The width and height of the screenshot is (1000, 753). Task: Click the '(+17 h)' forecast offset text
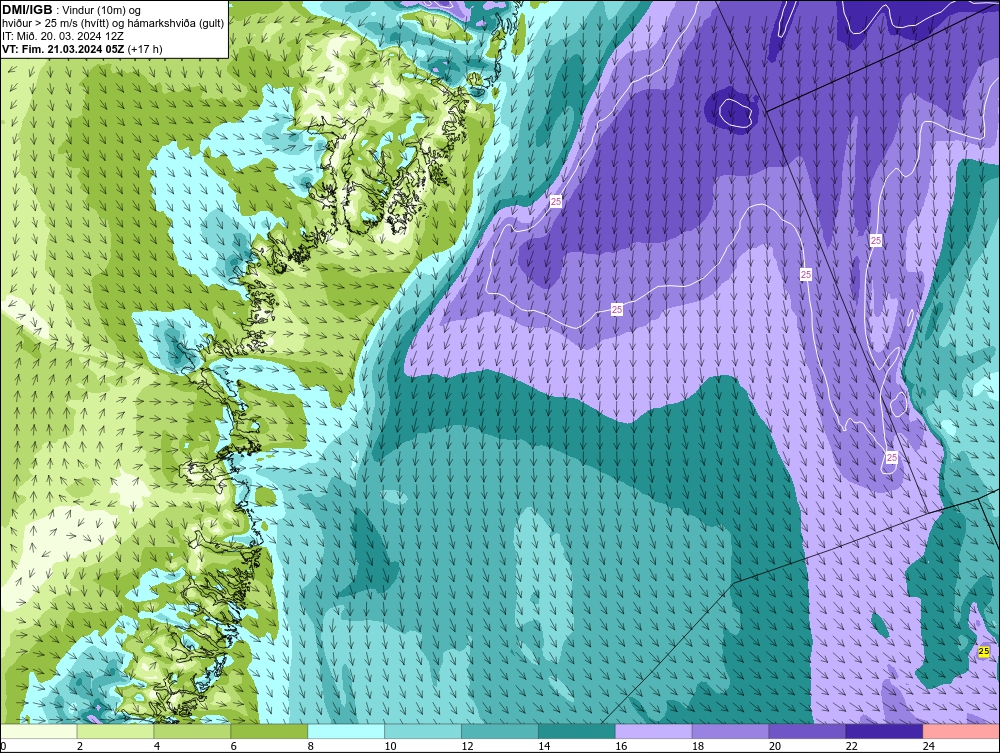145,49
